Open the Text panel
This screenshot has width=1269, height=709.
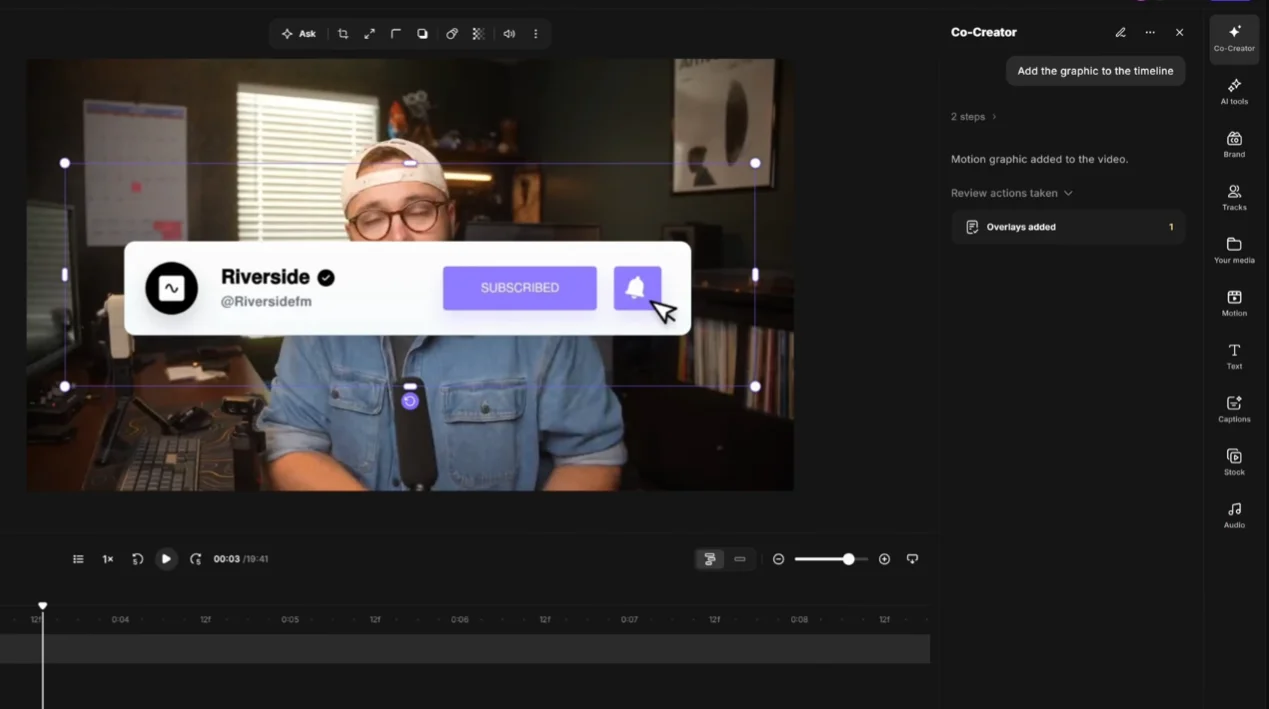tap(1234, 357)
